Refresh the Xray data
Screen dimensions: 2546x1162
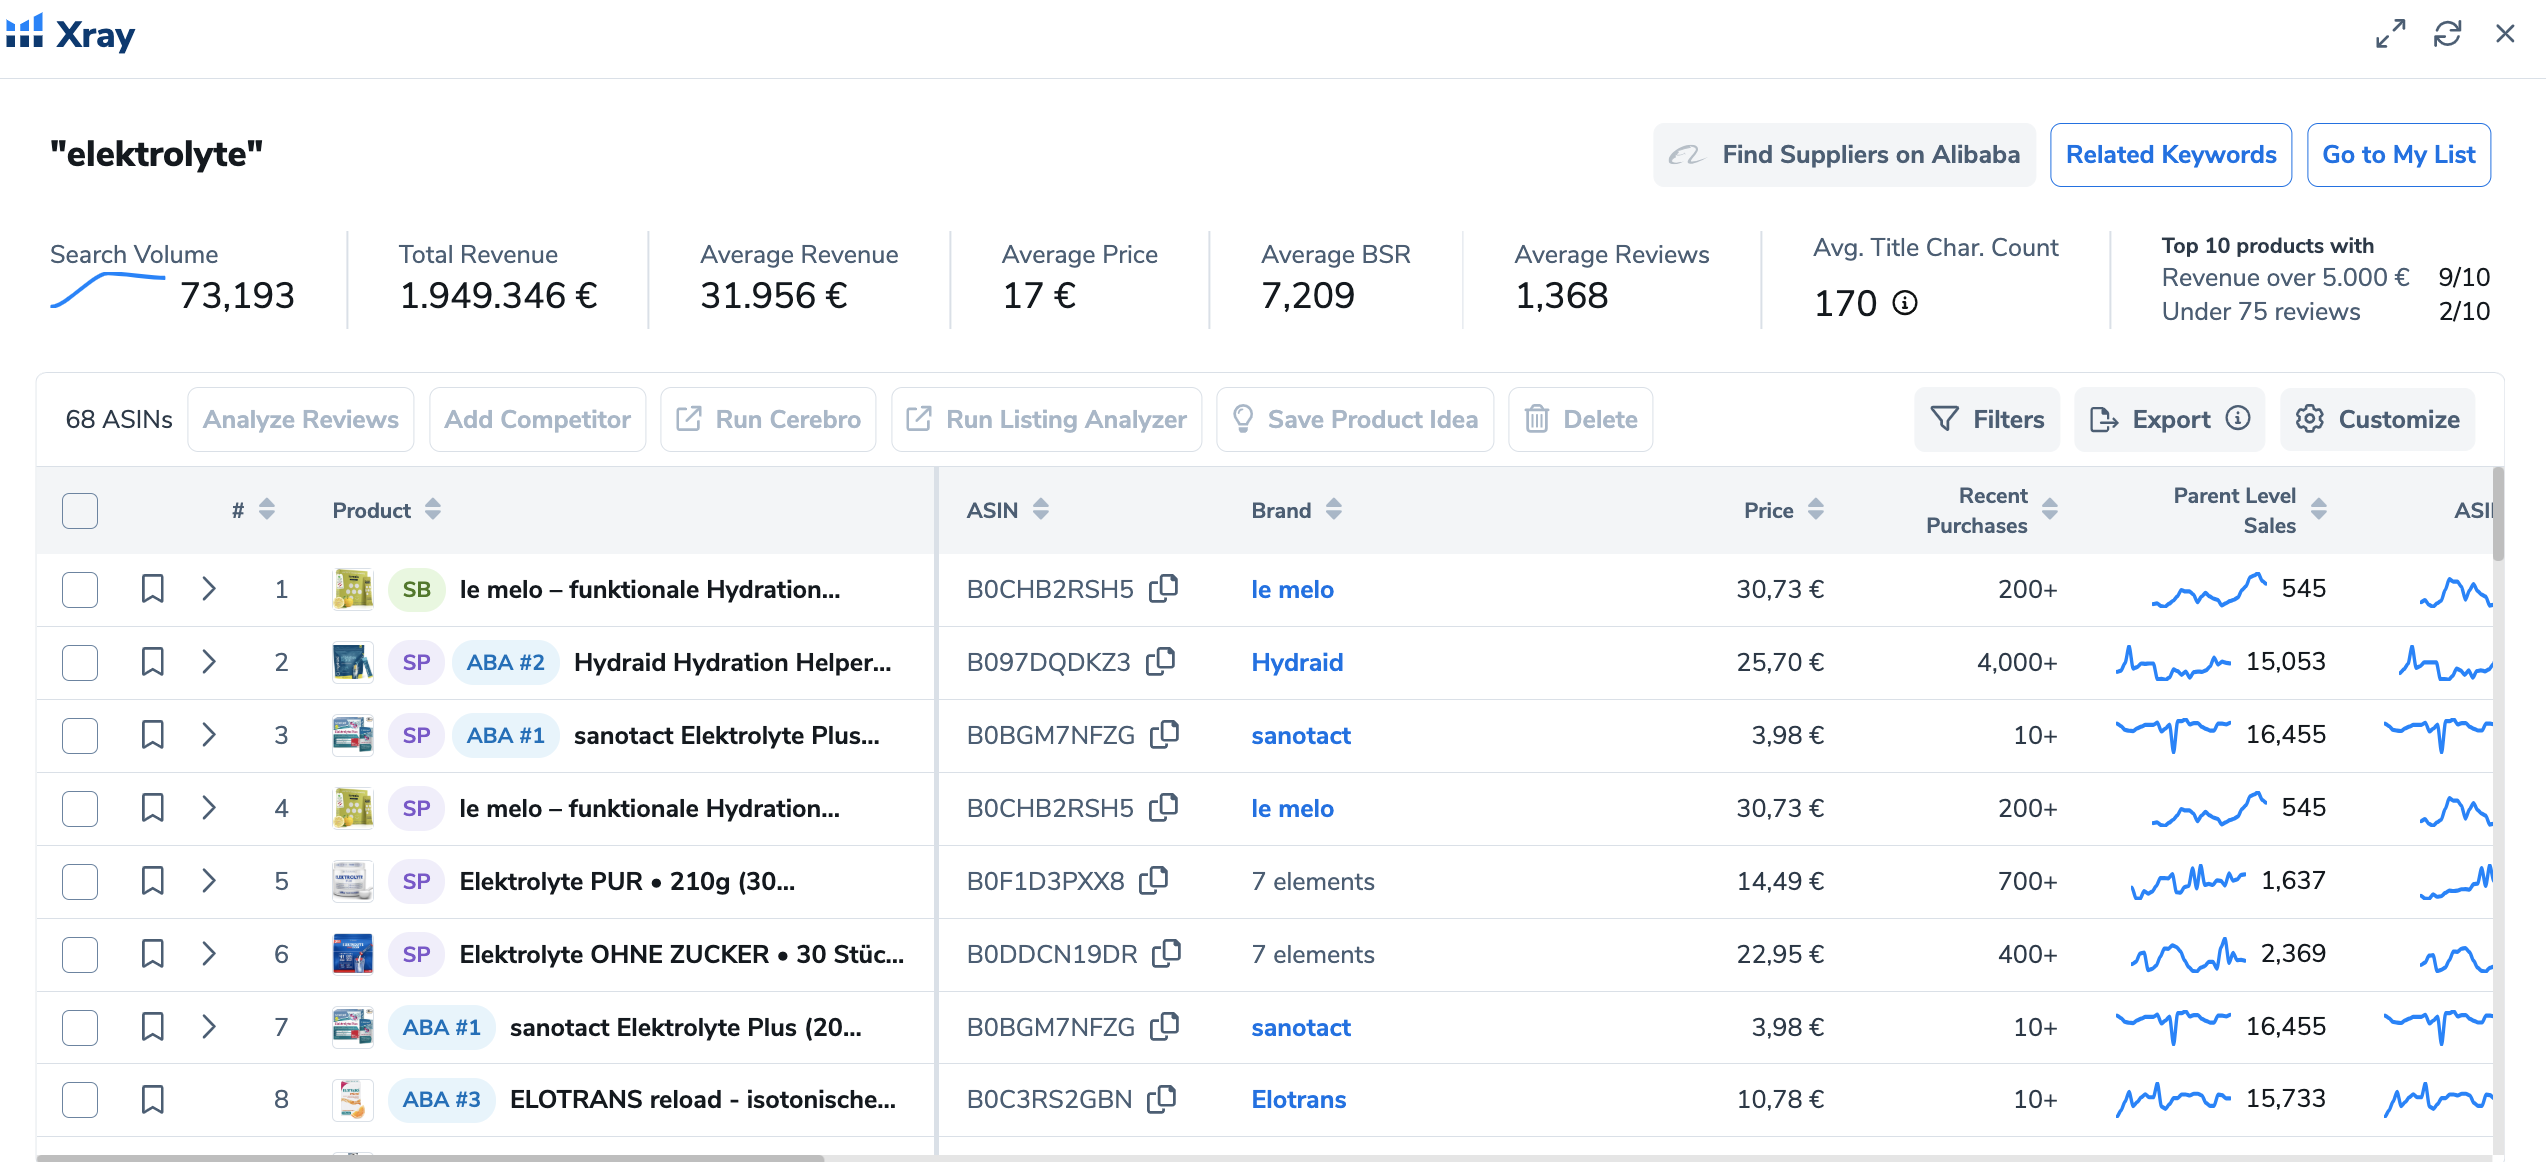click(x=2447, y=34)
